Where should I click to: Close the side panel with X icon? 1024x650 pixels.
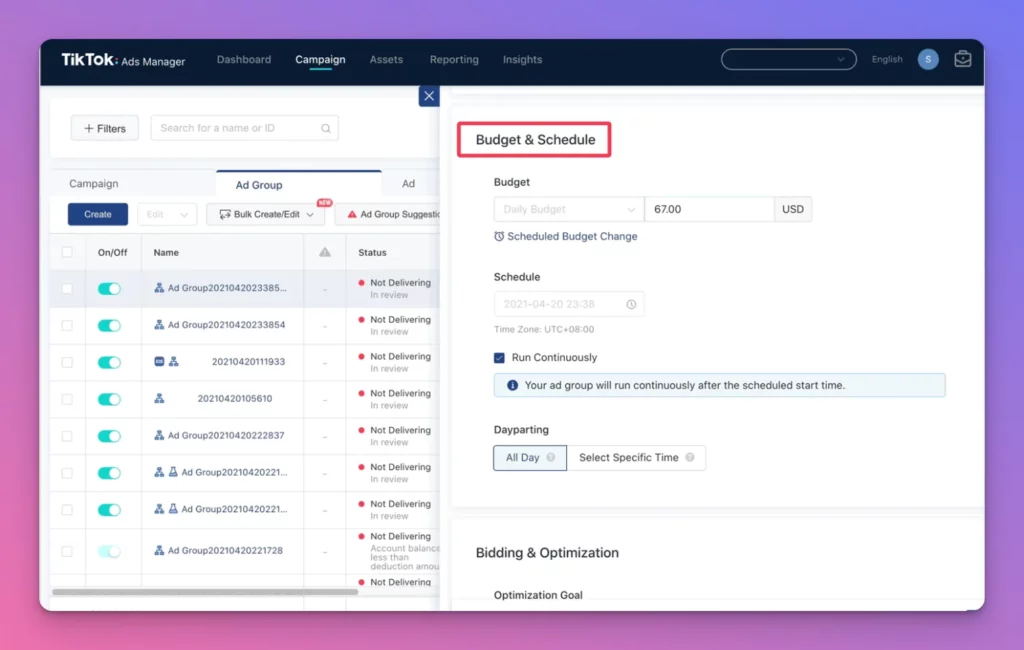(x=429, y=96)
